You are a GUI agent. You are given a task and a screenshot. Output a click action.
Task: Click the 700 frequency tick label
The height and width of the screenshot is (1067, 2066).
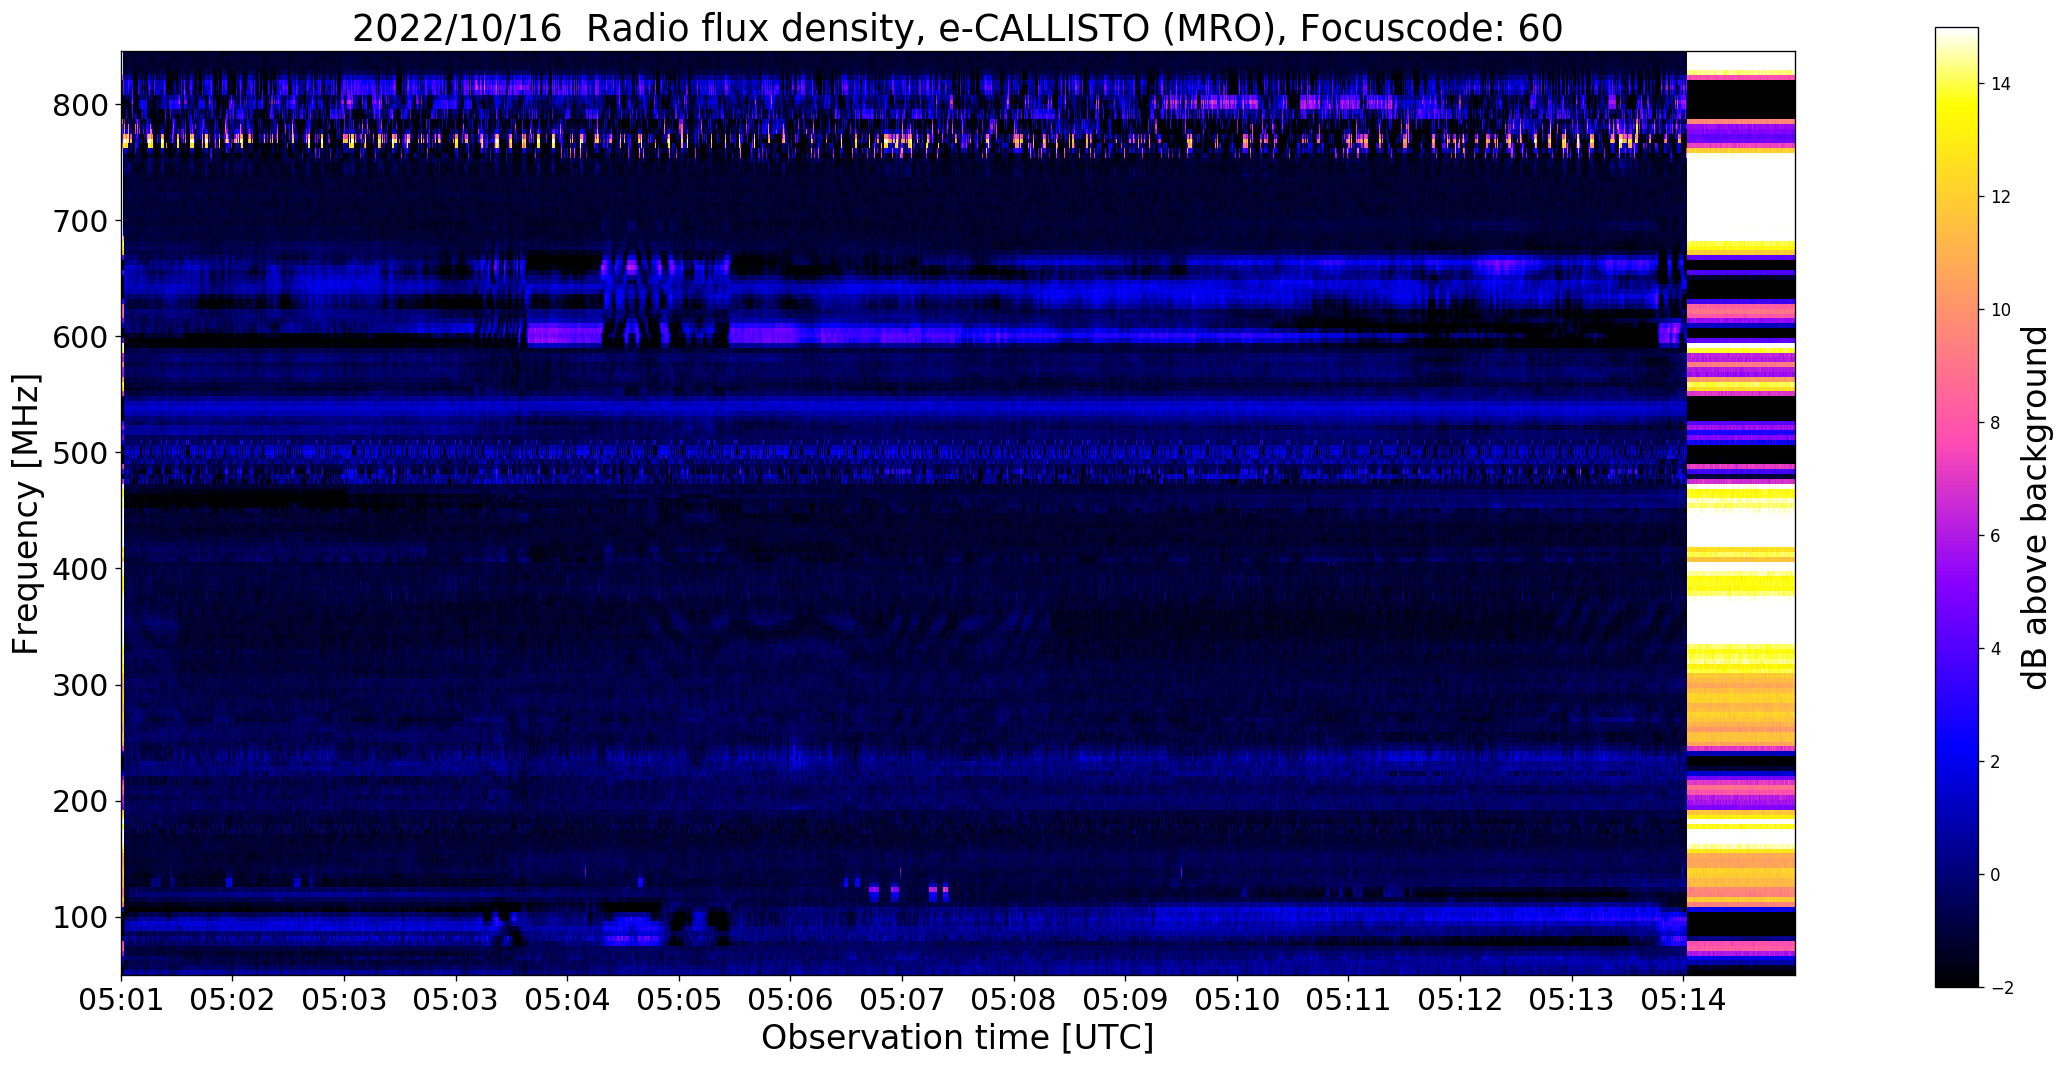pos(80,221)
